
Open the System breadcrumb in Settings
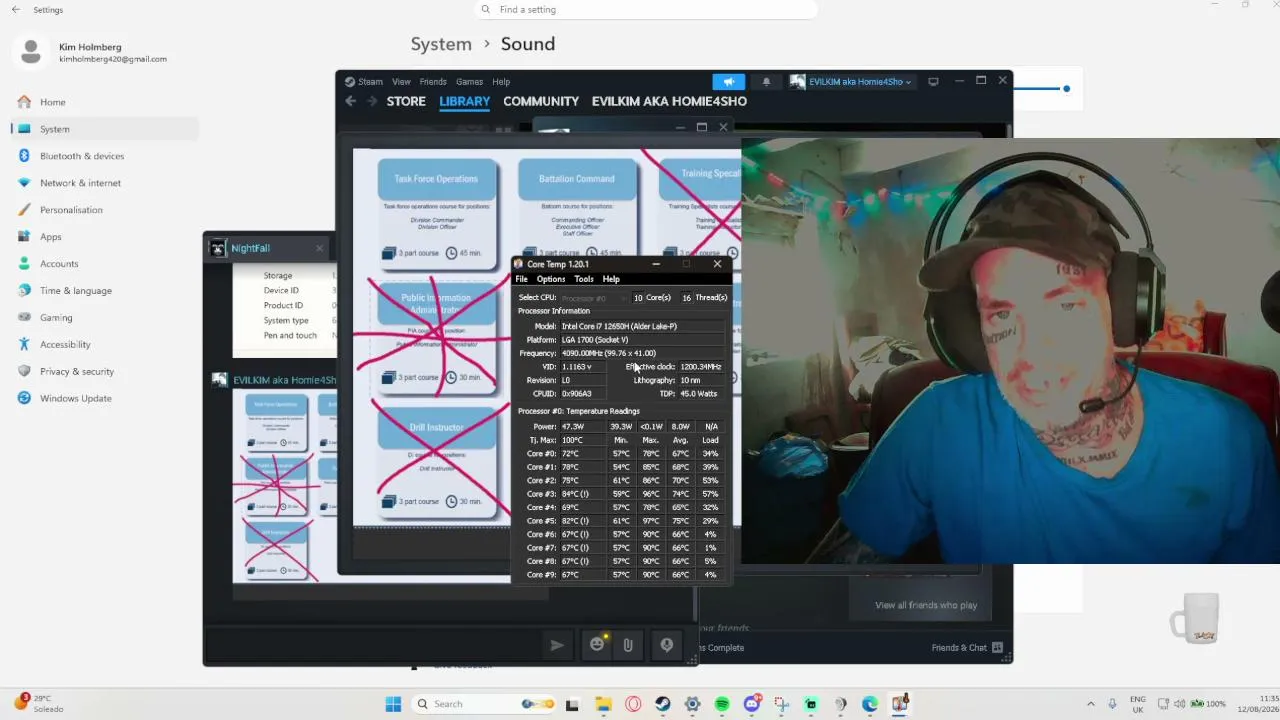441,44
